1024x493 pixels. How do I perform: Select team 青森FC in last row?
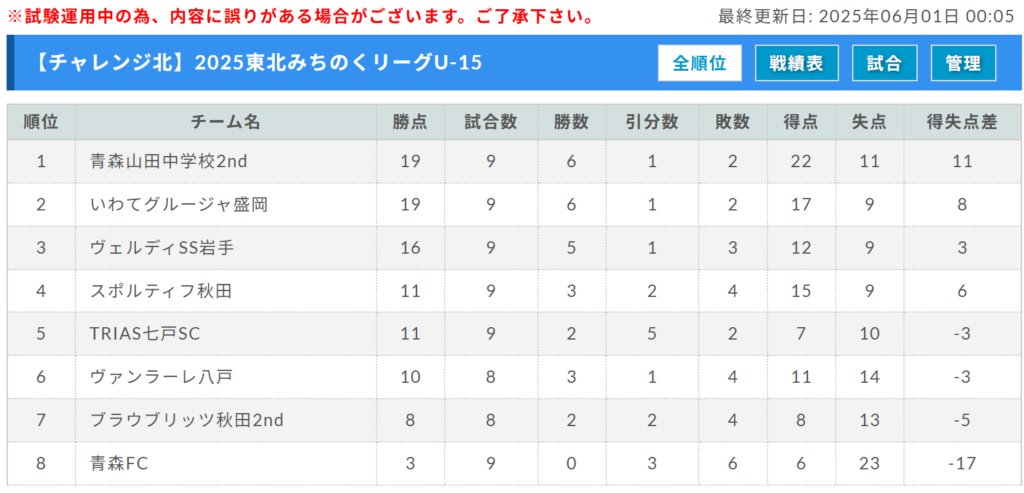click(x=120, y=463)
